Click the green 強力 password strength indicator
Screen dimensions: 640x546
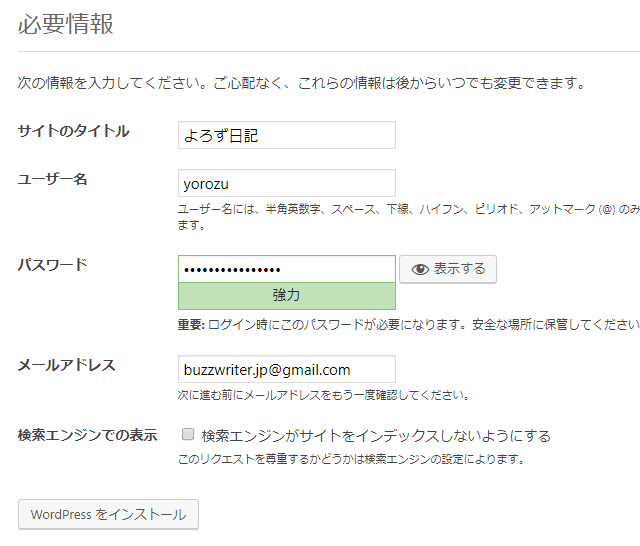(x=286, y=296)
